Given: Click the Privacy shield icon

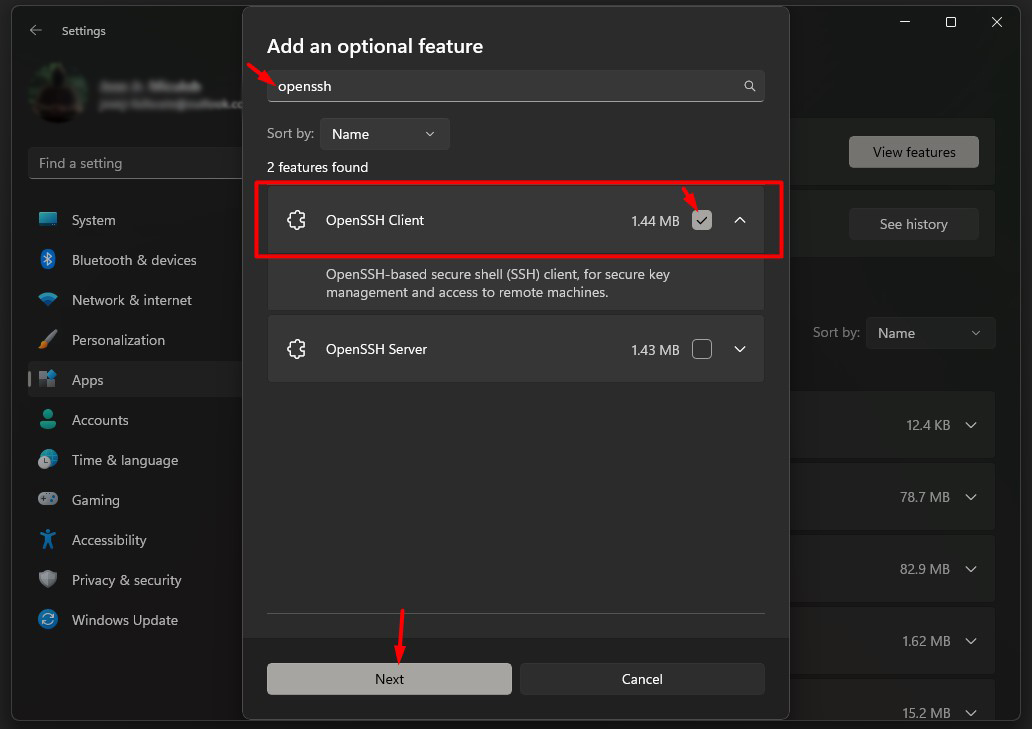Looking at the screenshot, I should tap(47, 579).
